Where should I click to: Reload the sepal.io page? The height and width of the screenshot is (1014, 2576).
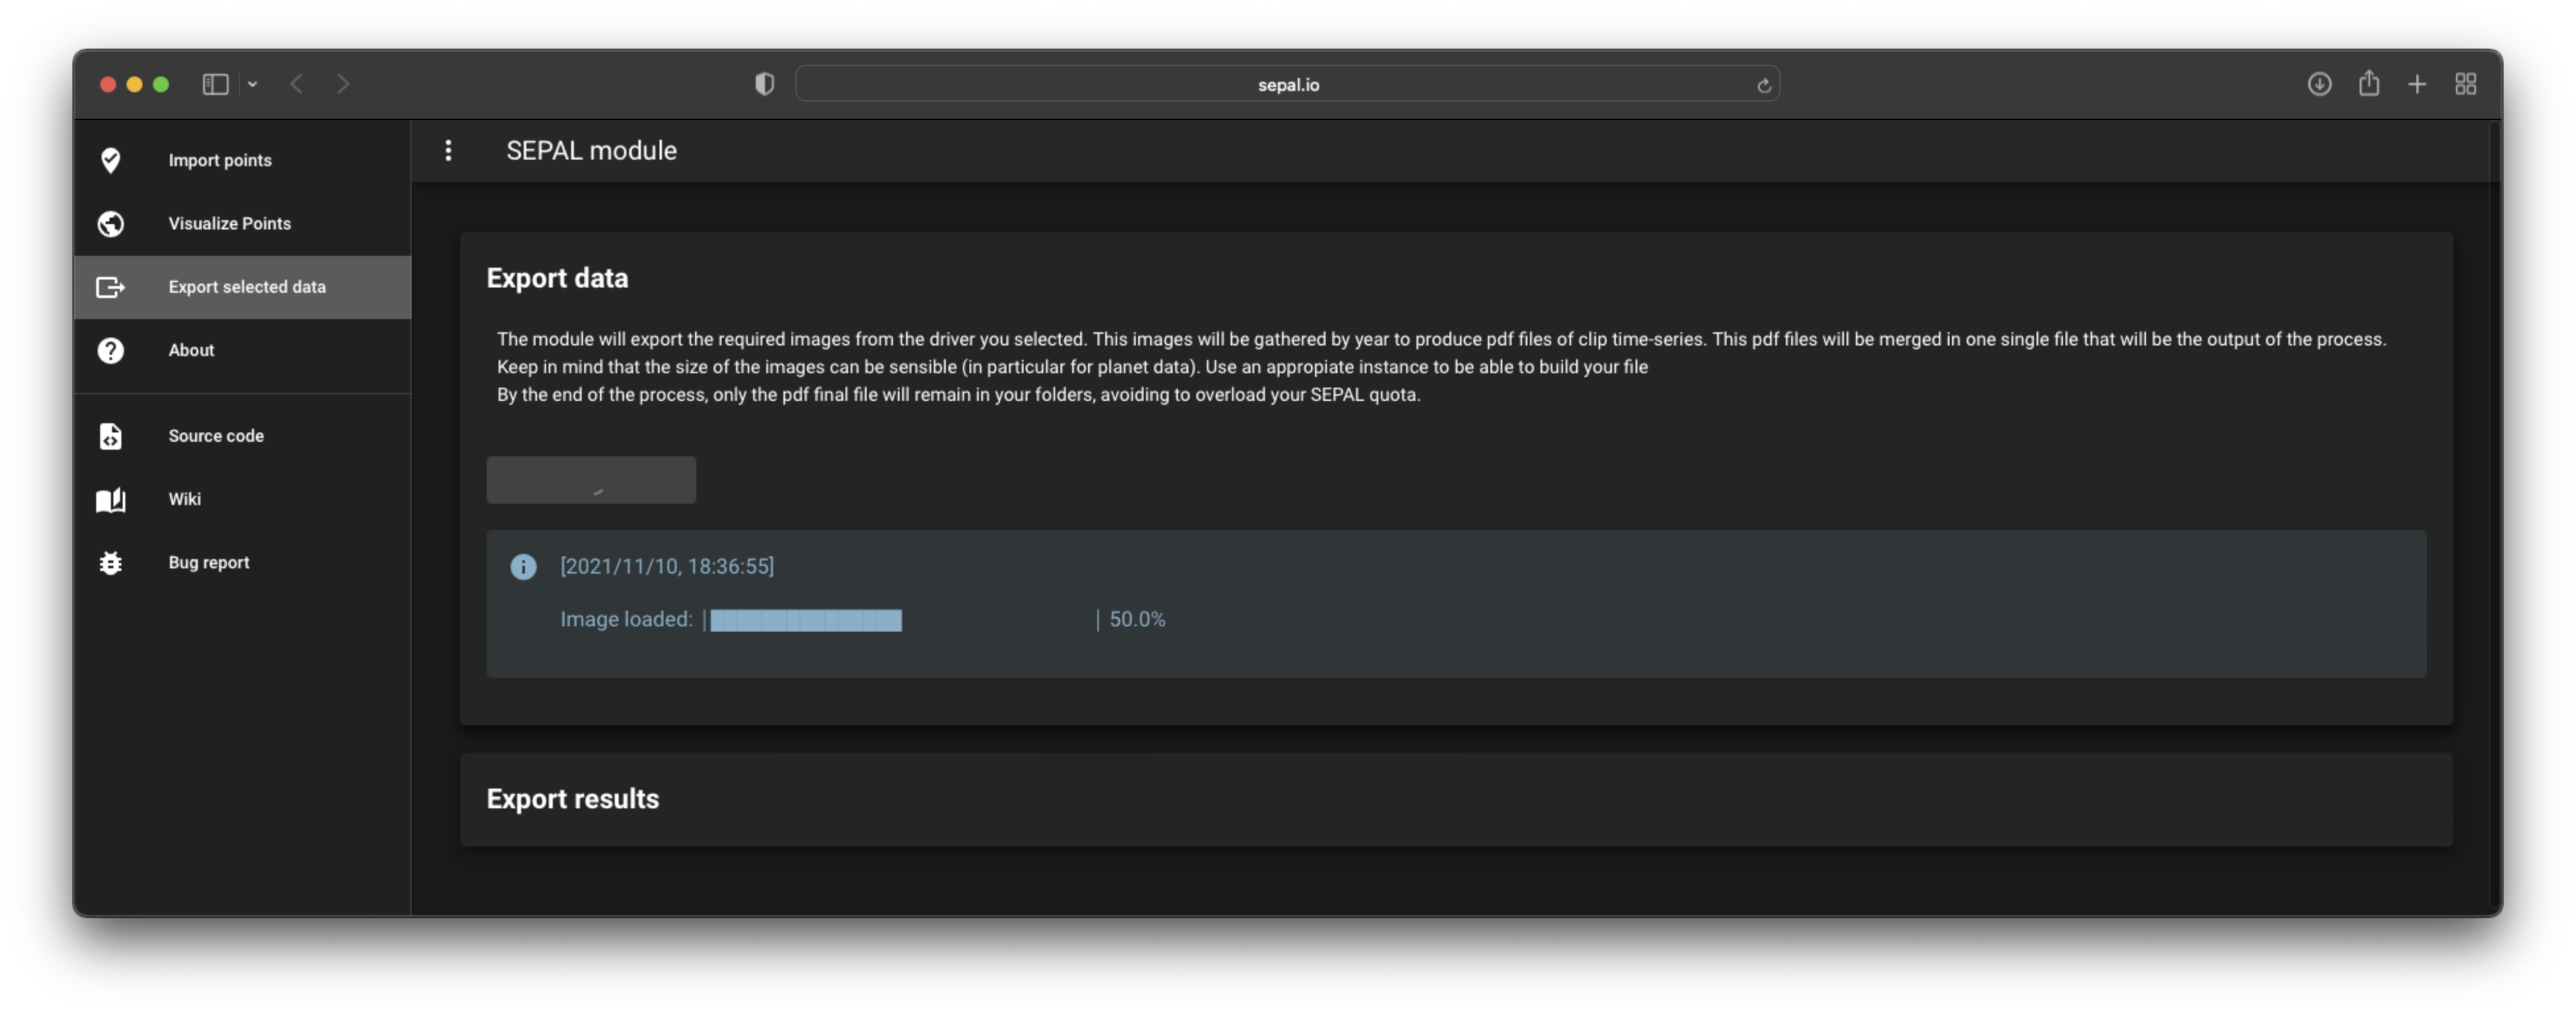coord(1763,85)
